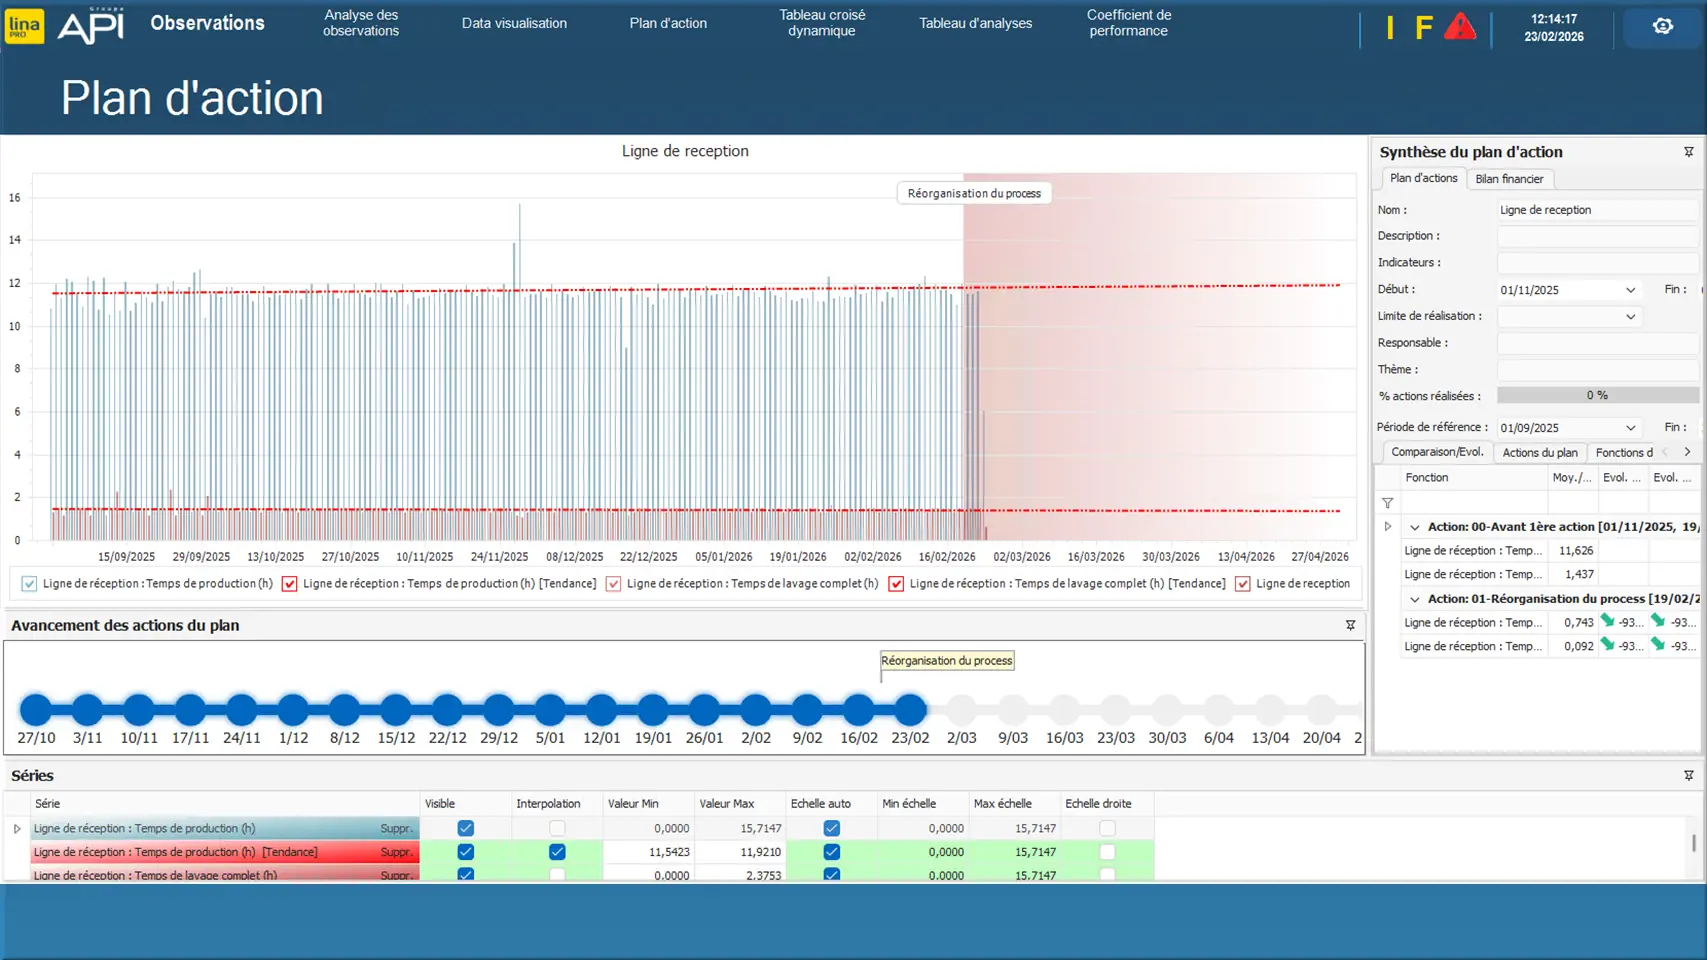Click pin icon of the Séries panel
The height and width of the screenshot is (960, 1707).
tap(1688, 776)
